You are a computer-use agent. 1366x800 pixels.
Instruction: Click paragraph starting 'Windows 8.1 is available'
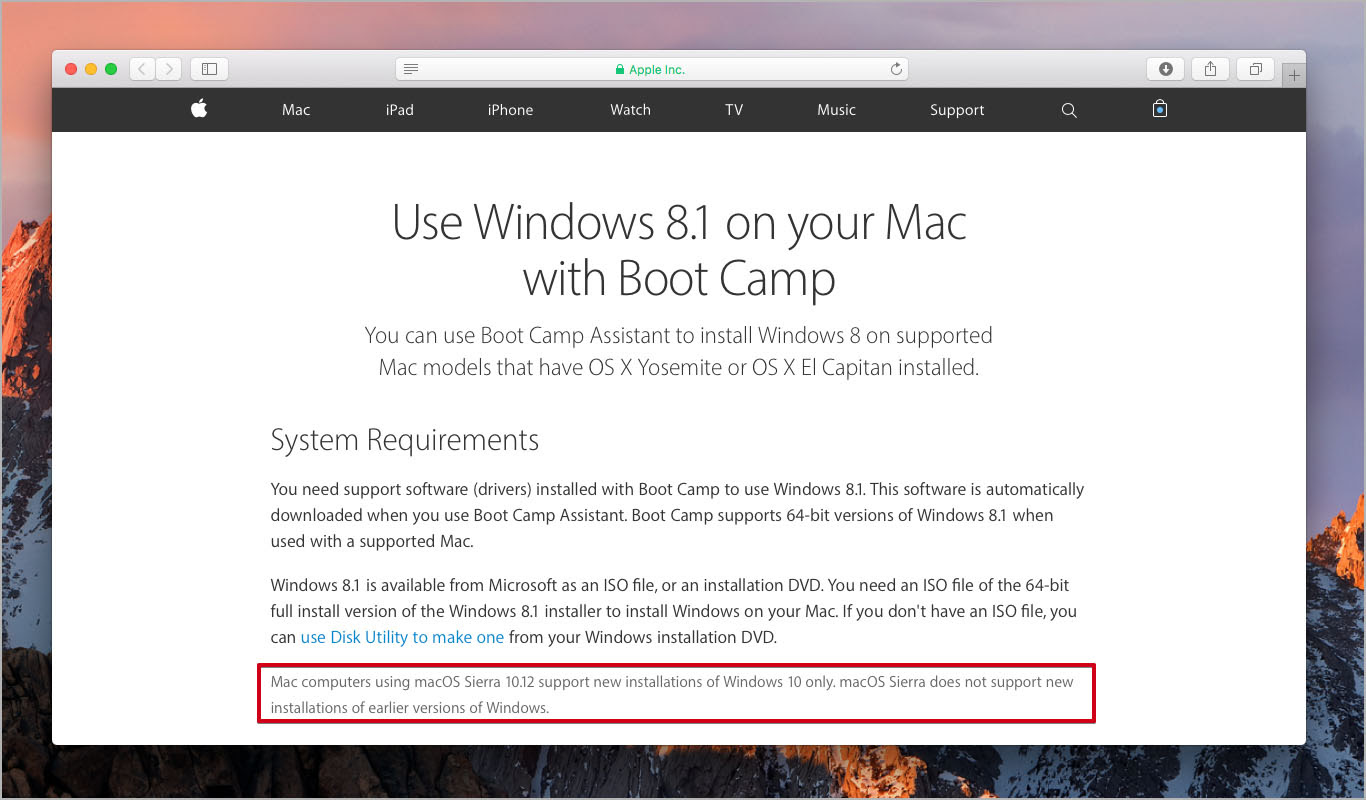[674, 611]
